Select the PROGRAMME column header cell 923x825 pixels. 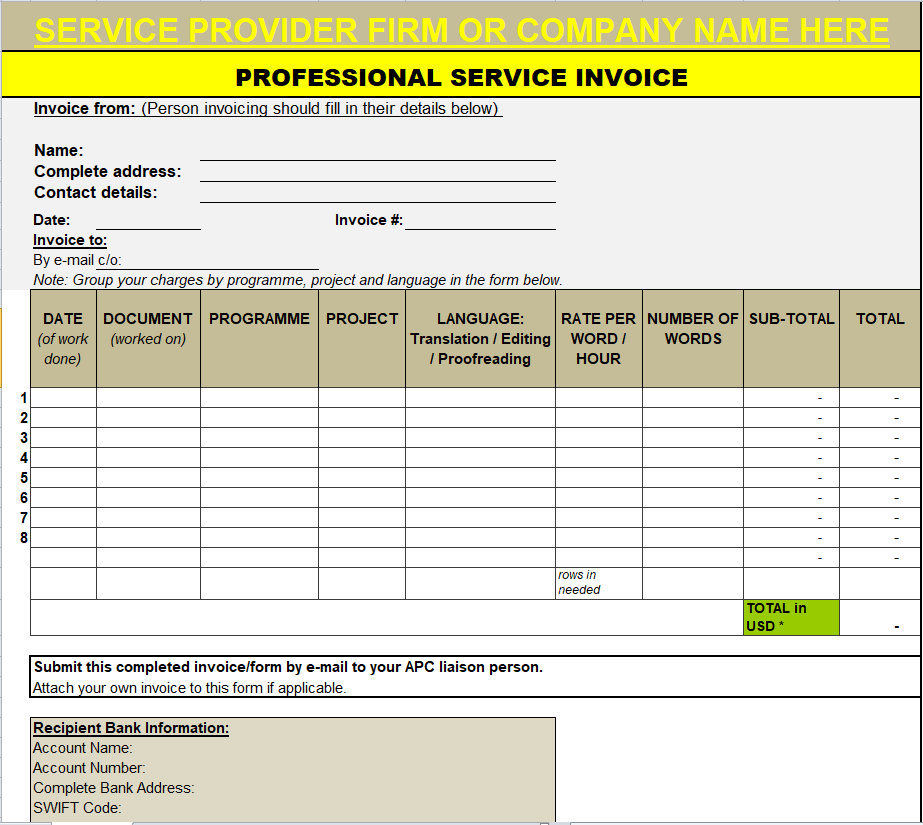(x=259, y=338)
